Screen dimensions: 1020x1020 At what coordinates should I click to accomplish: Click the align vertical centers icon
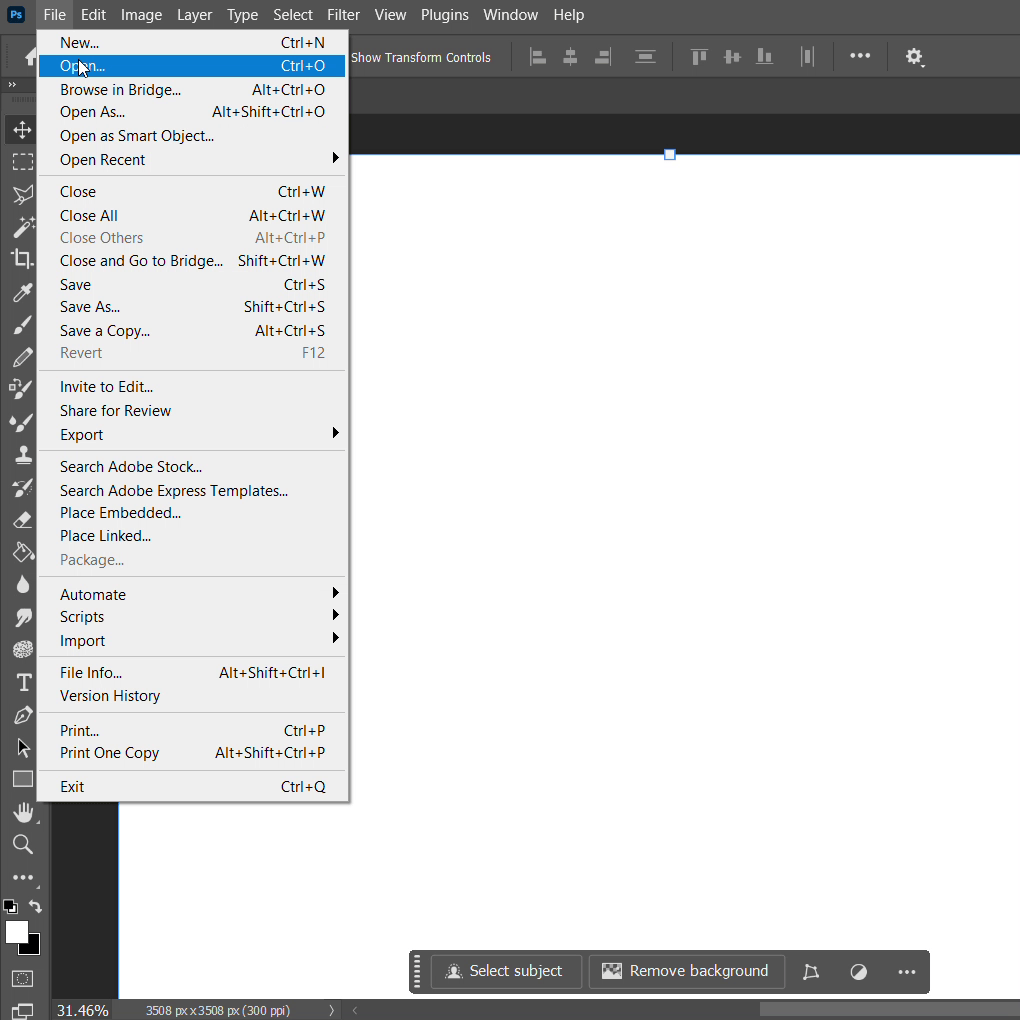[x=732, y=57]
